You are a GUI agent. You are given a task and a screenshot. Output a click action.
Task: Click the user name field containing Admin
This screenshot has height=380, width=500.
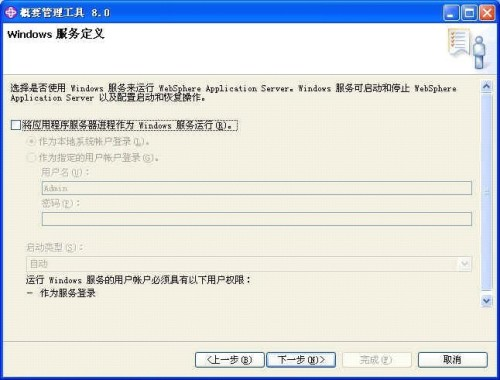tap(257, 188)
